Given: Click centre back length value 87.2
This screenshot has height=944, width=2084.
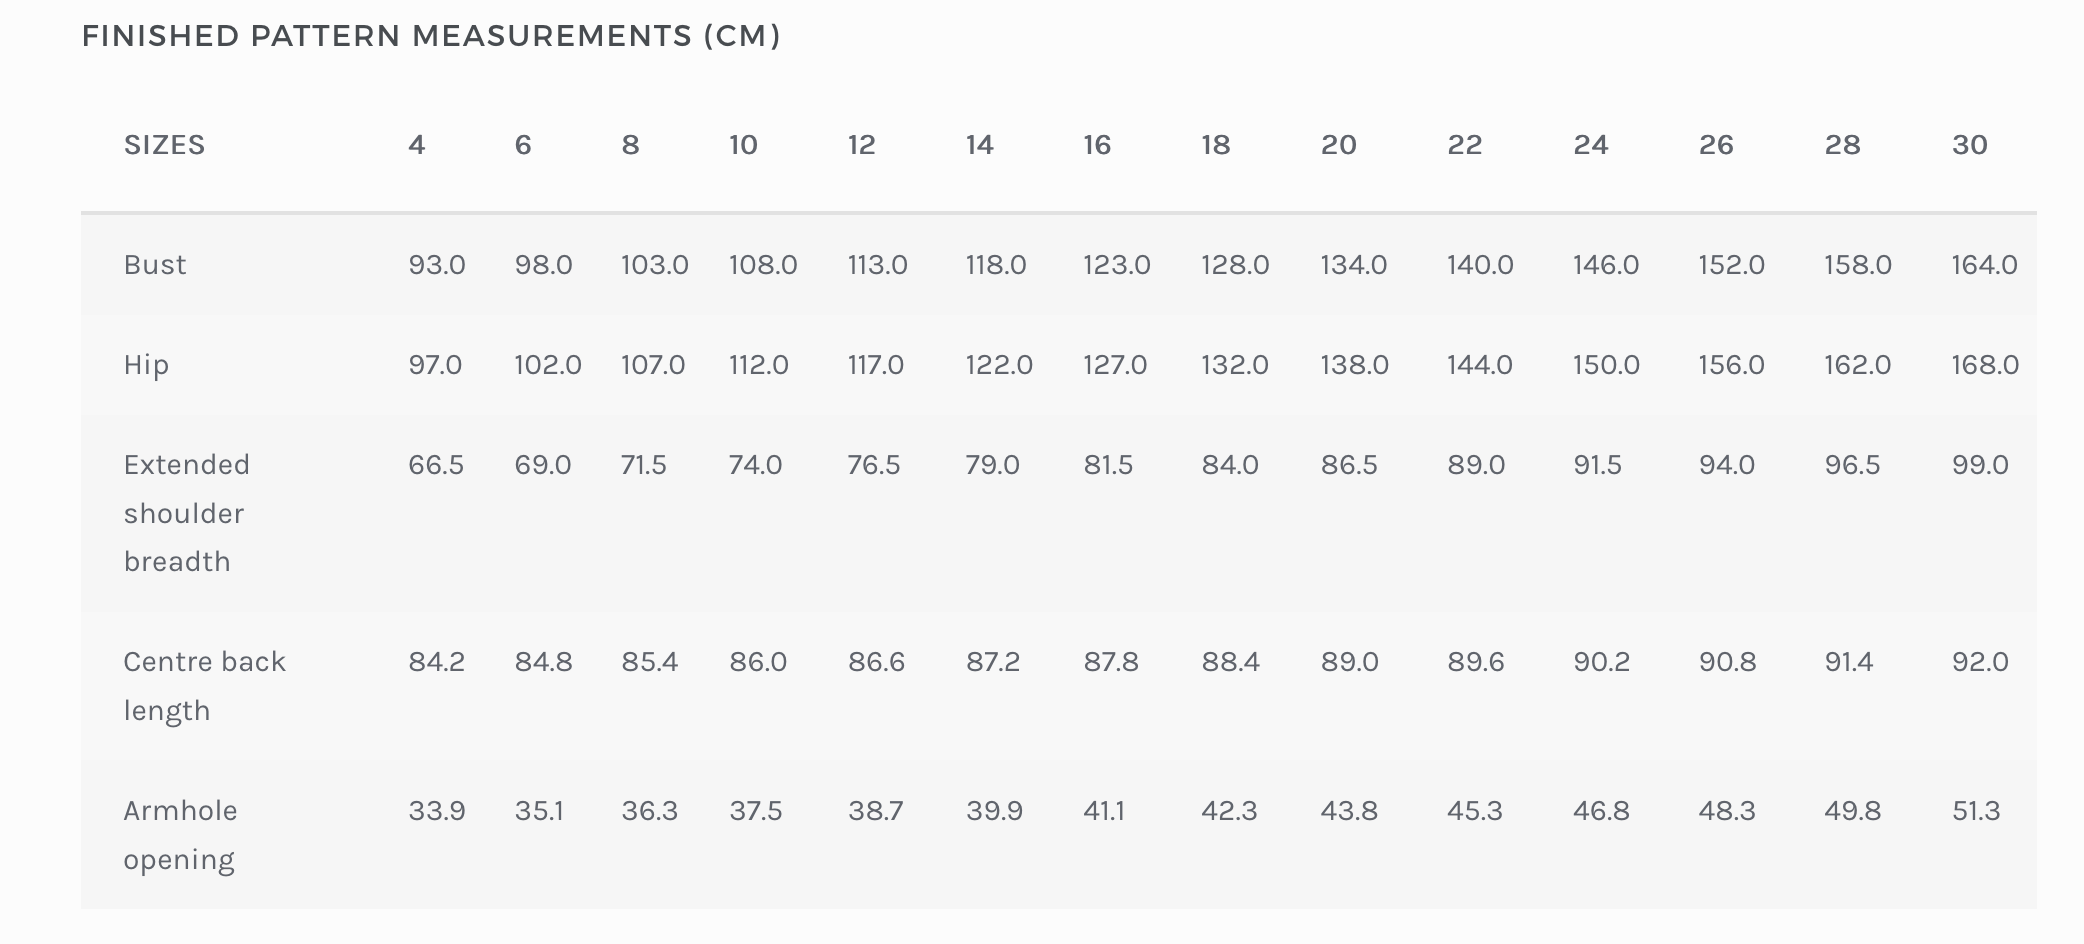Looking at the screenshot, I should pyautogui.click(x=993, y=662).
